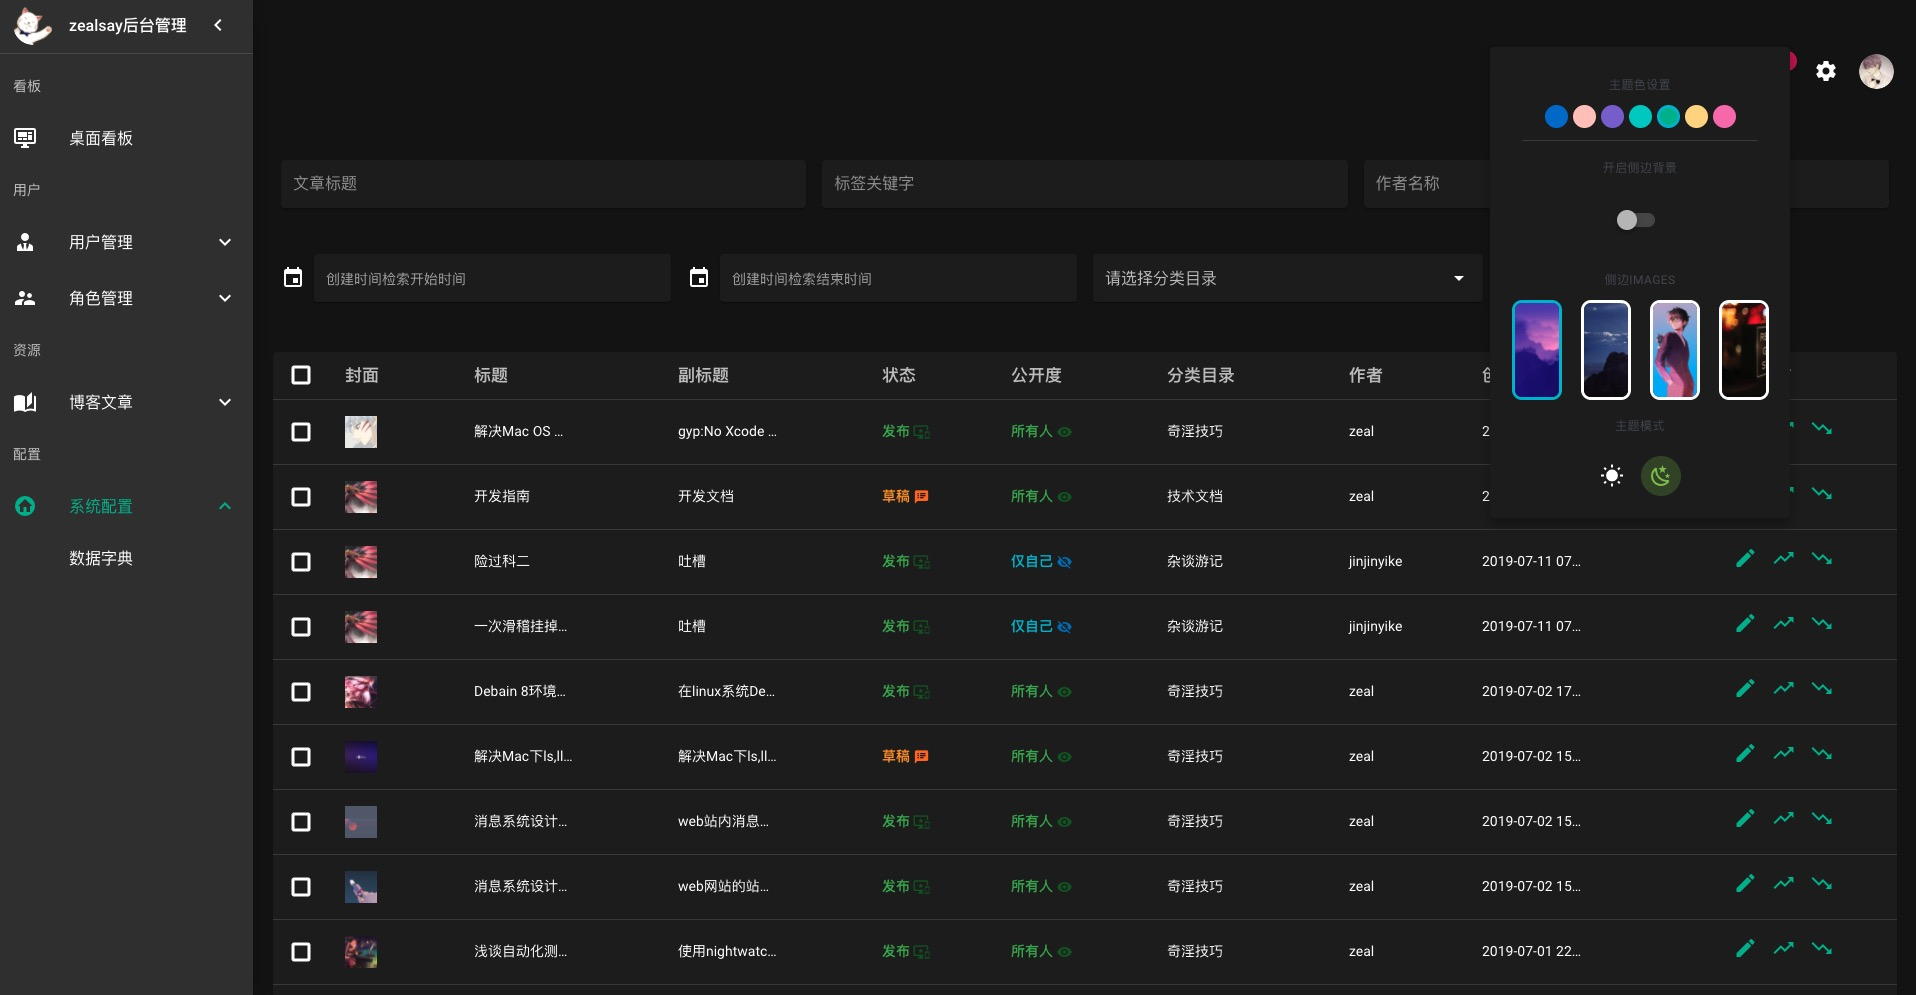The width and height of the screenshot is (1916, 995).
Task: Click the cover thumbnail of the 解决Mac OS row
Action: pos(361,432)
